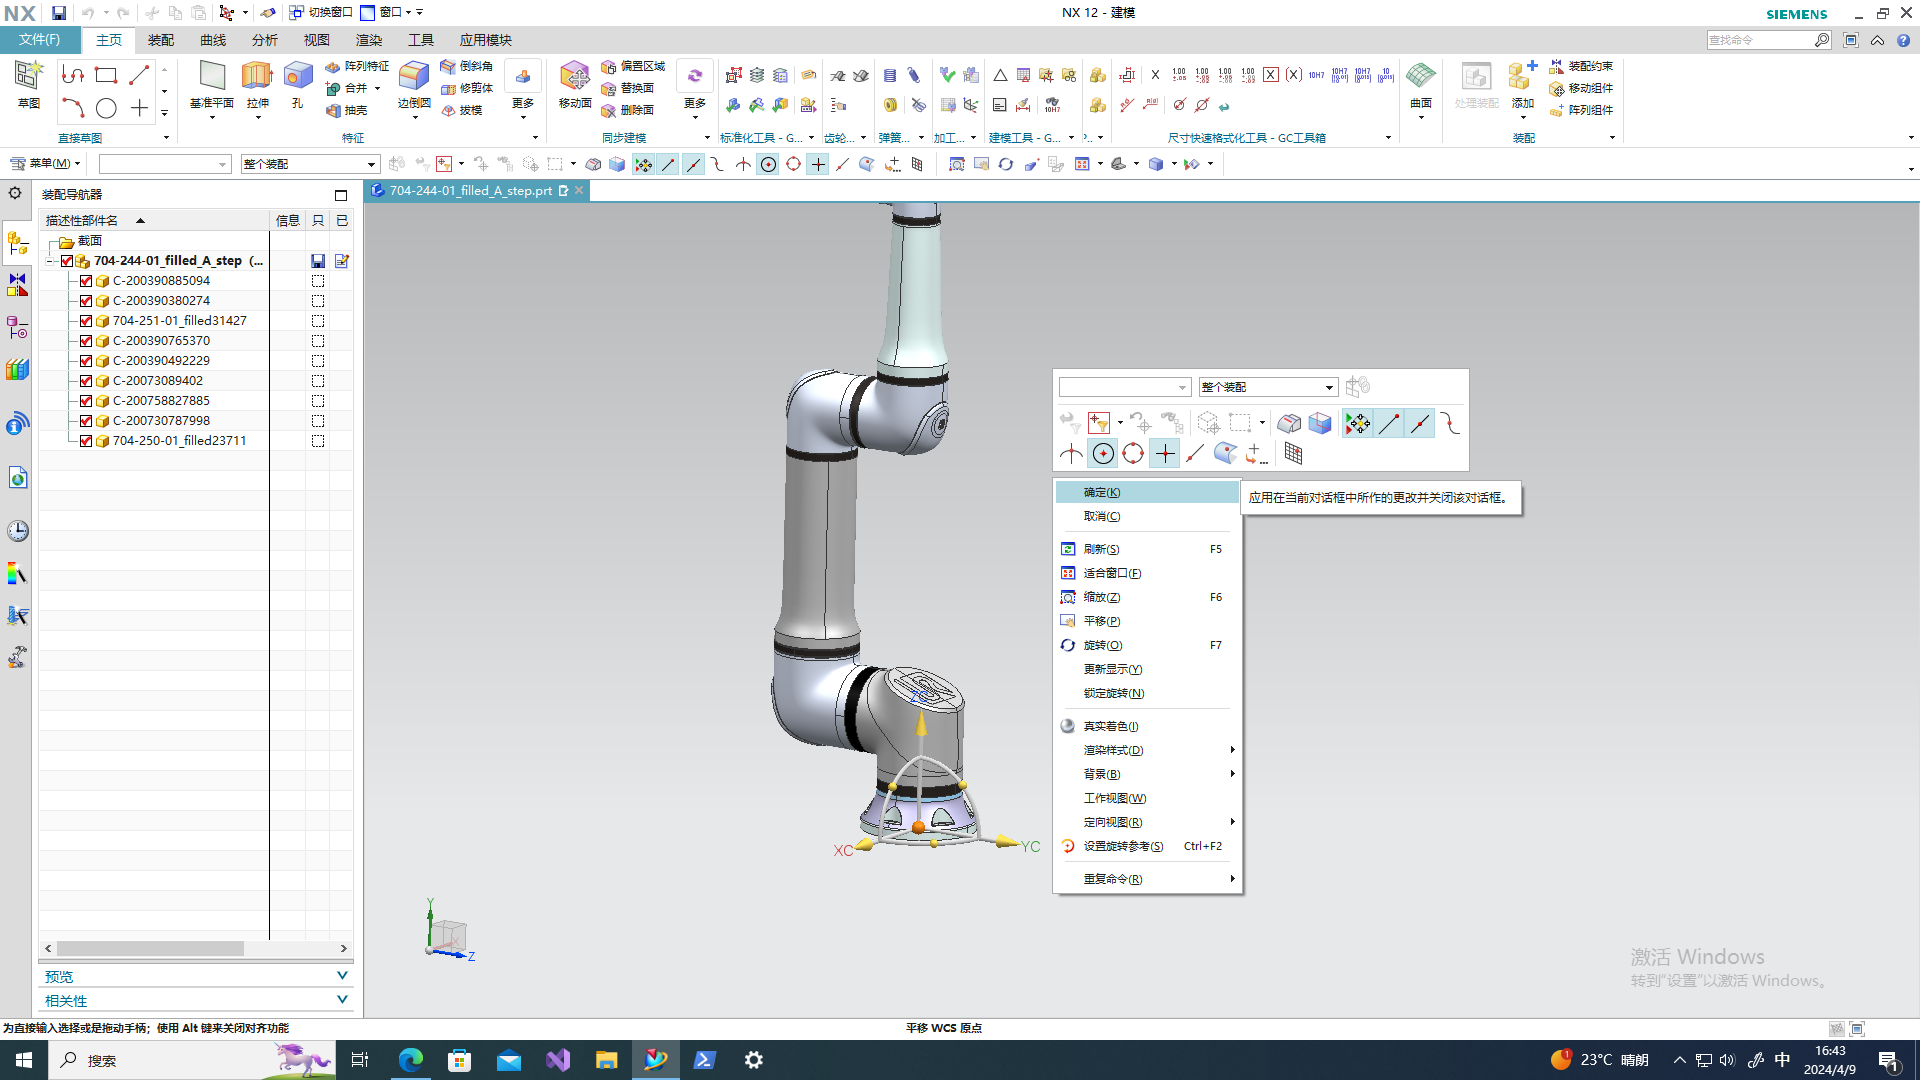The image size is (1920, 1080).
Task: Open the 草图 sketch tool
Action: click(x=28, y=84)
